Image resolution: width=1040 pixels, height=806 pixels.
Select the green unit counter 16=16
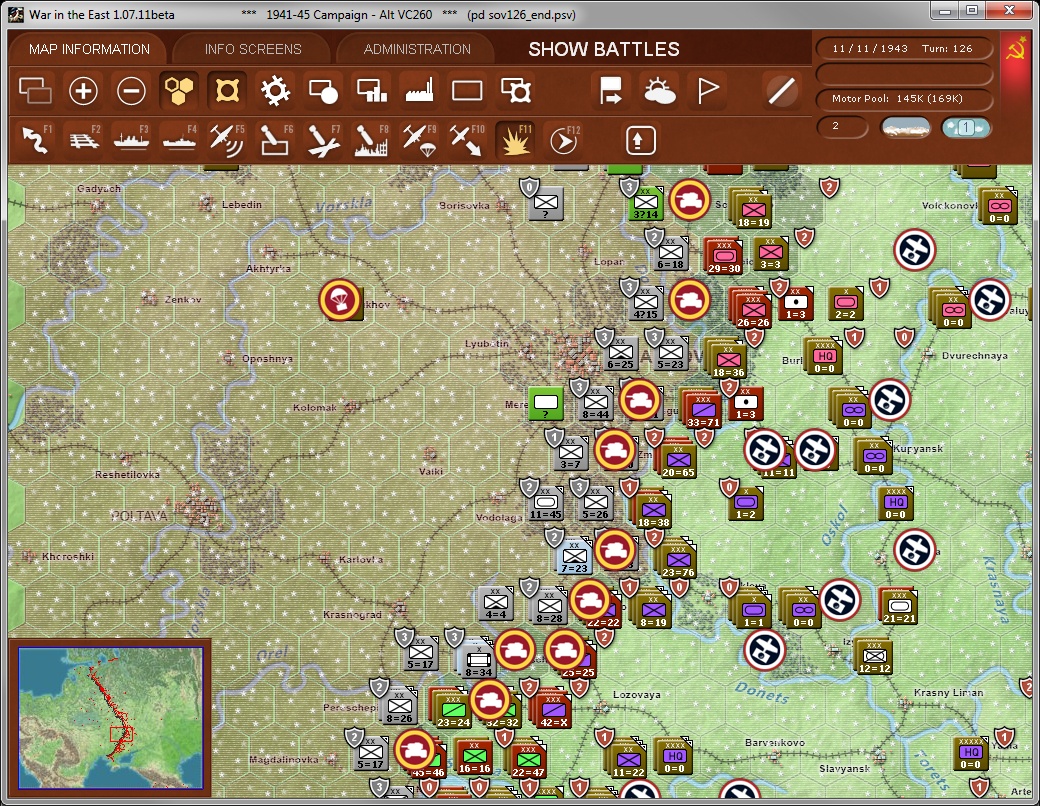[x=475, y=758]
